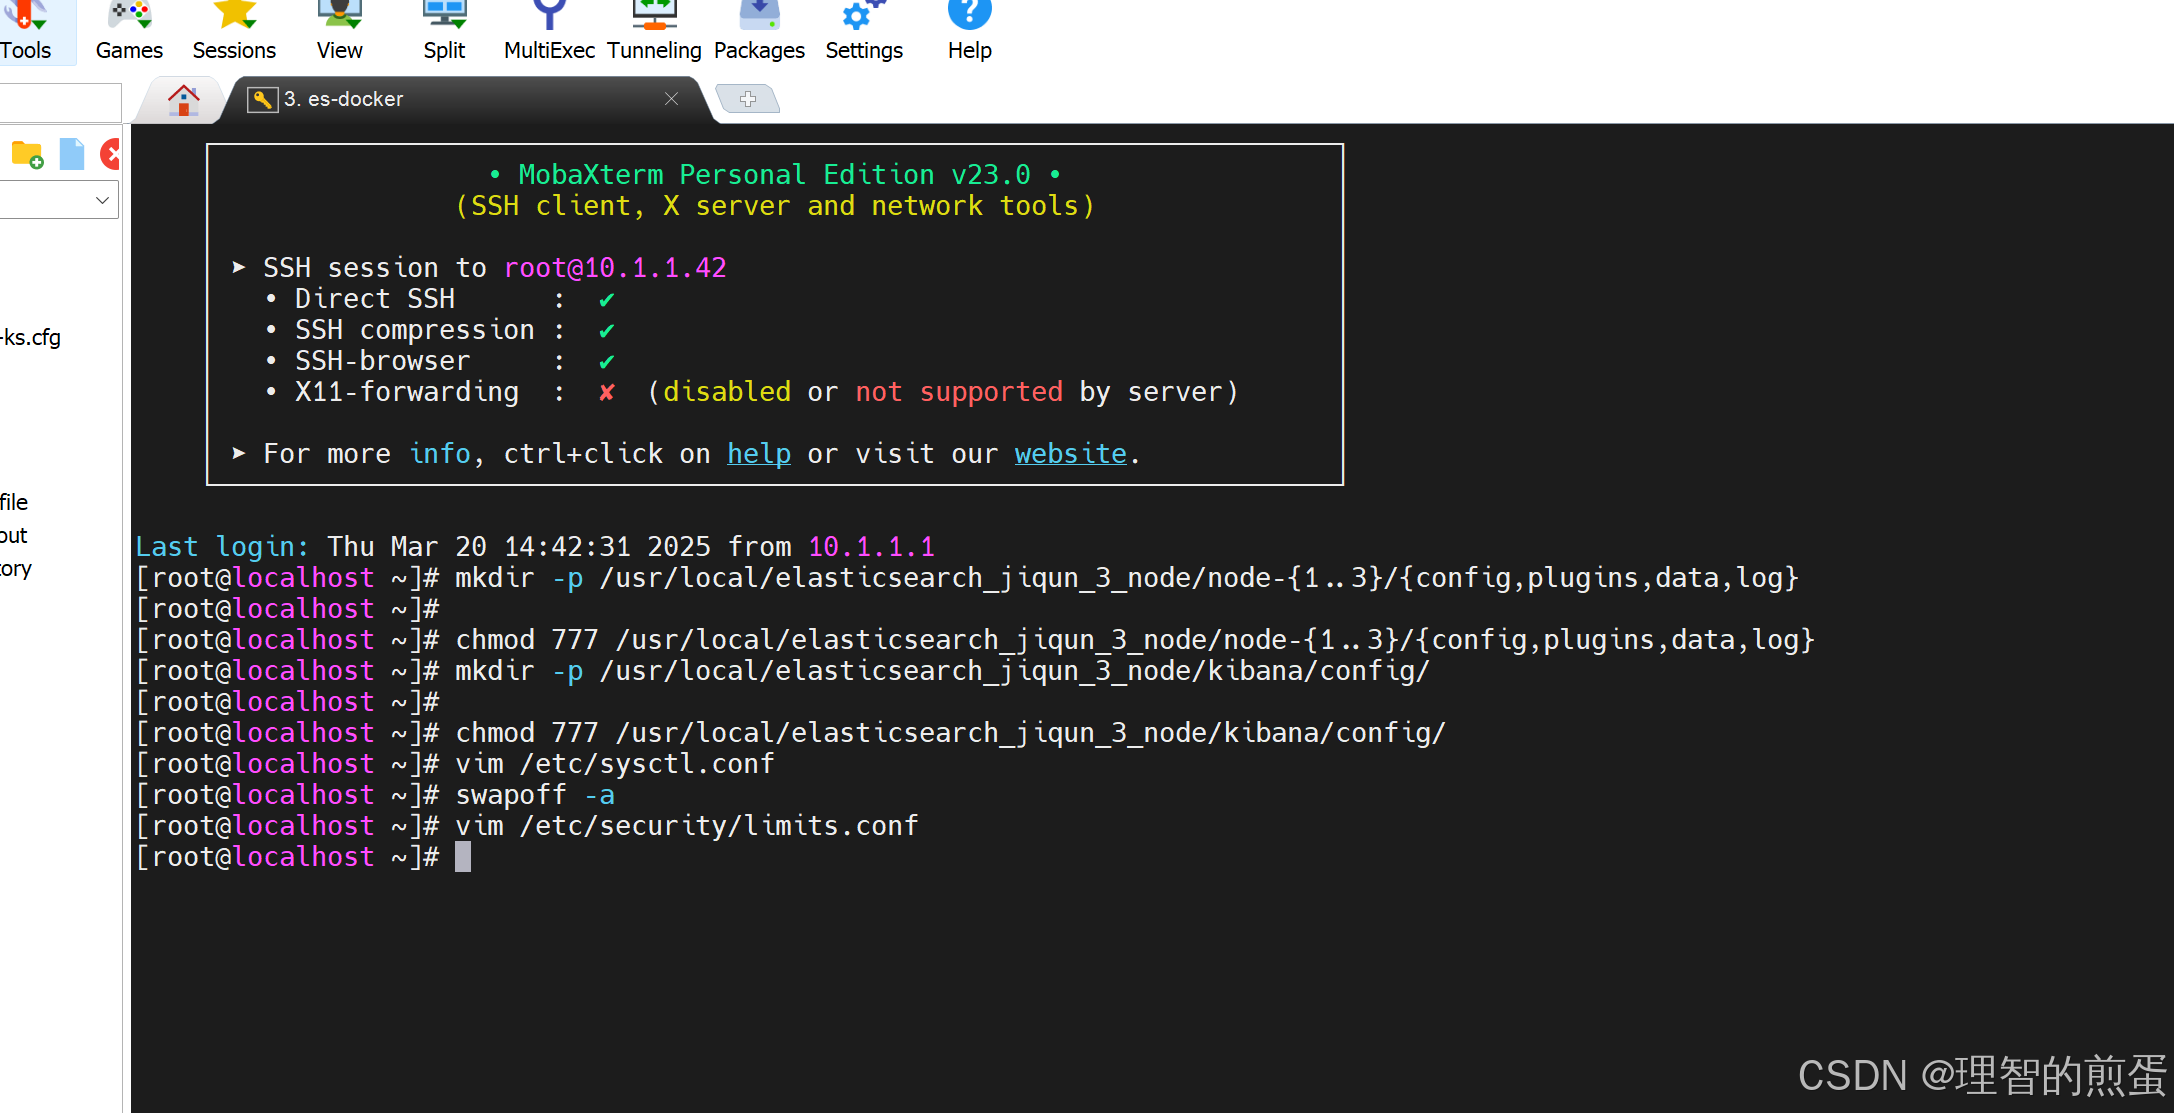Open the View toolbar menu
This screenshot has height=1113, width=2174.
point(339,30)
